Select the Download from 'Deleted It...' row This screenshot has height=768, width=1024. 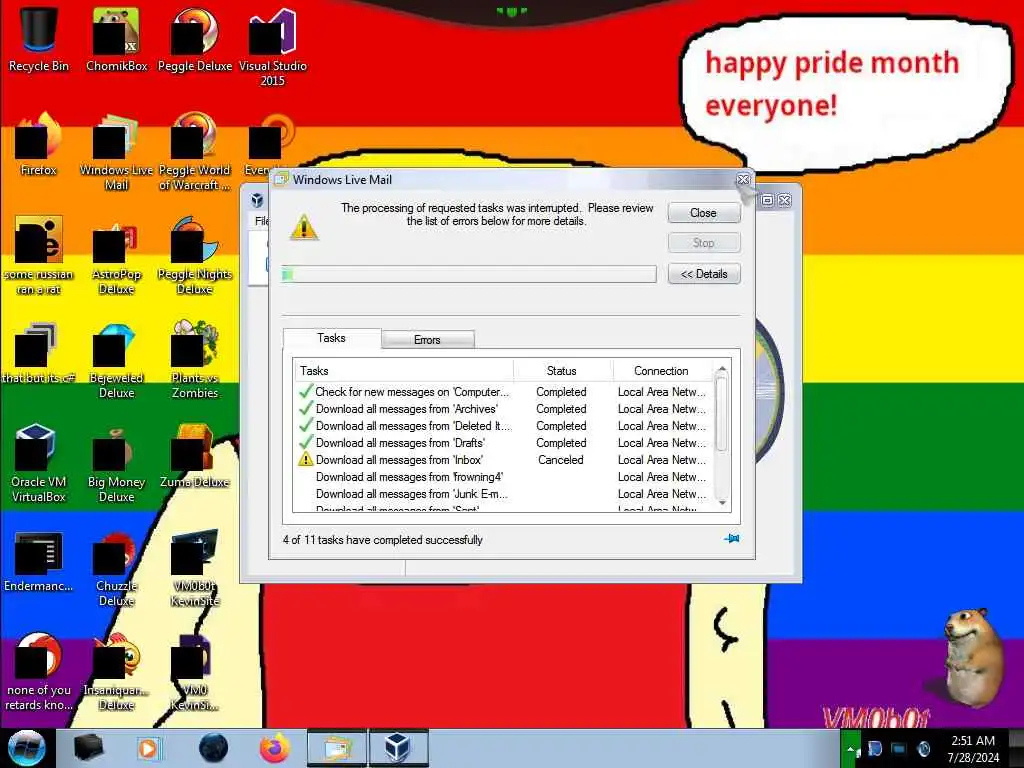[503, 426]
